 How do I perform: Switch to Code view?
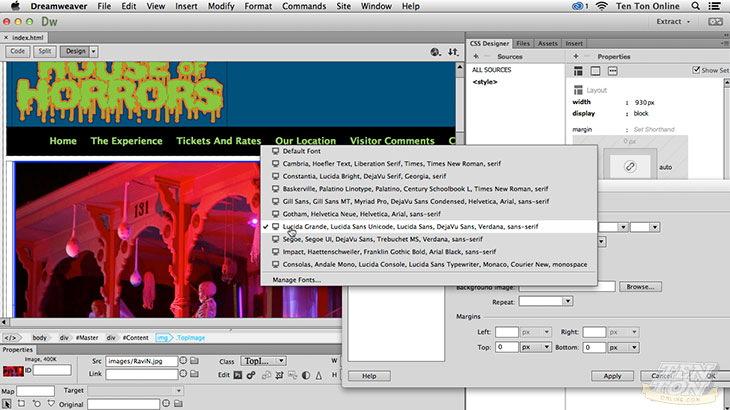tap(18, 51)
